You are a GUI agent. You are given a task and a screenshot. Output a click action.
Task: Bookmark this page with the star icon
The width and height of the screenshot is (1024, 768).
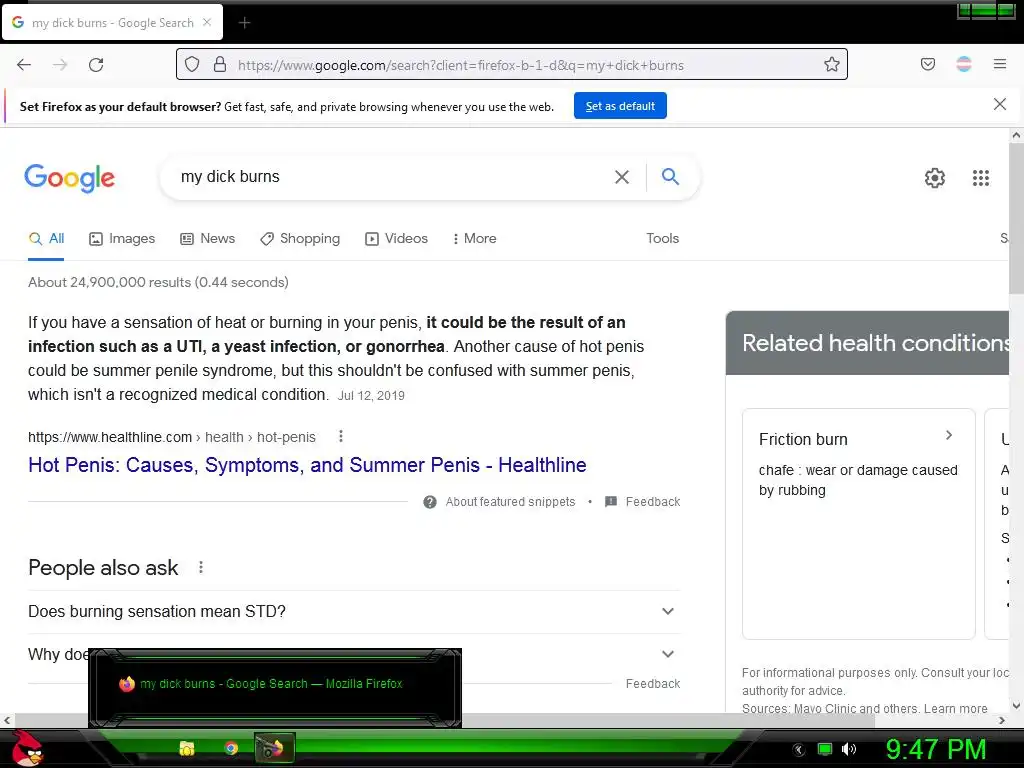(831, 65)
